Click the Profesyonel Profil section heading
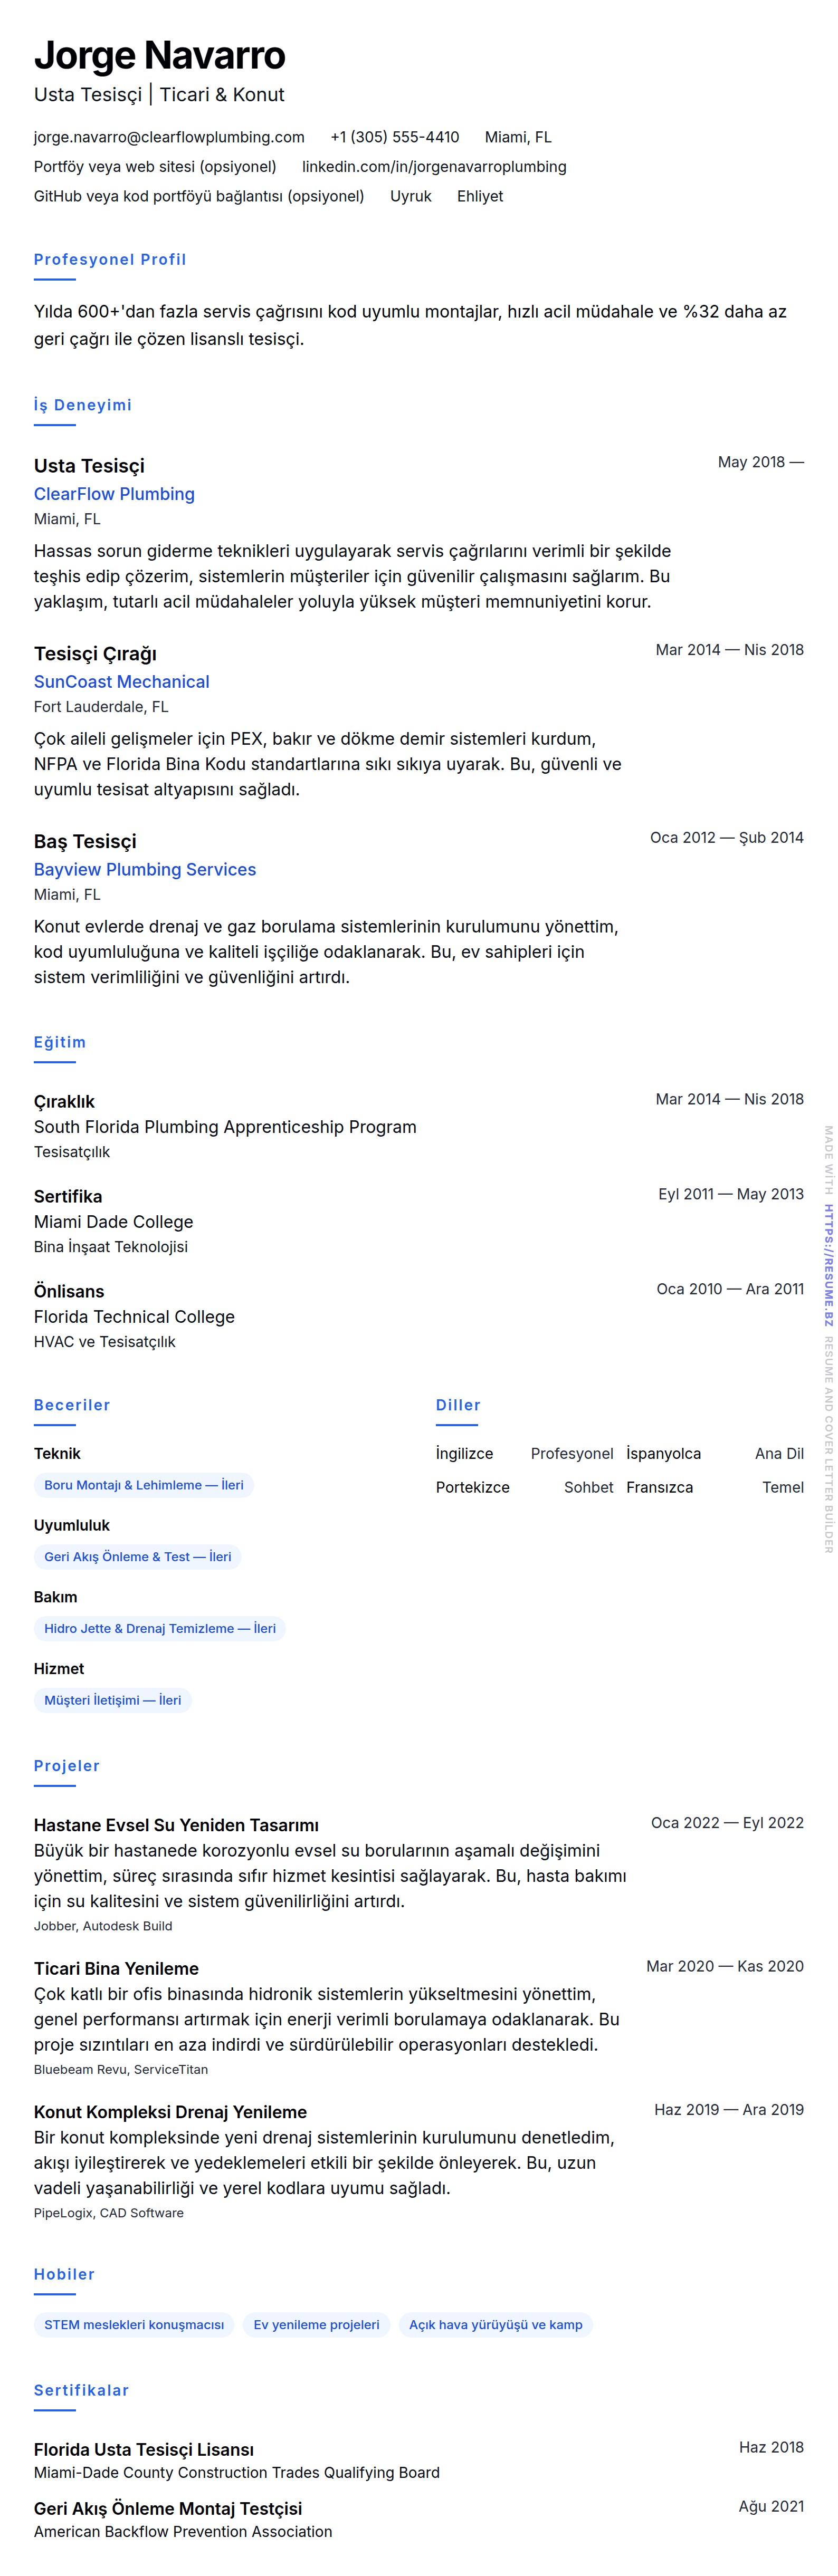This screenshot has width=838, height=2576. 110,260
